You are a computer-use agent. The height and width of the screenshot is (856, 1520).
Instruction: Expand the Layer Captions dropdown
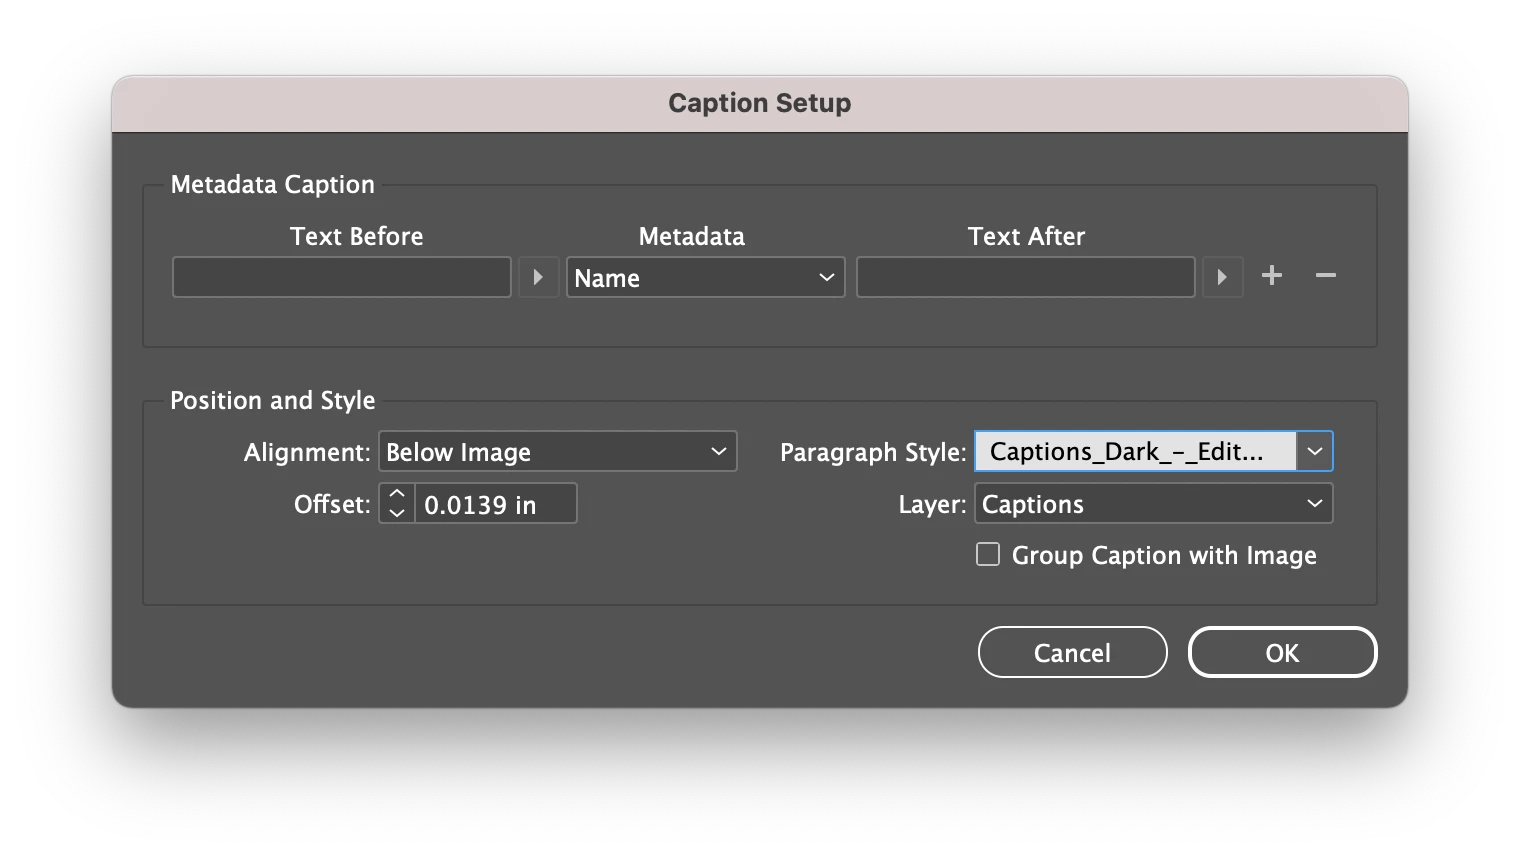click(x=1154, y=504)
